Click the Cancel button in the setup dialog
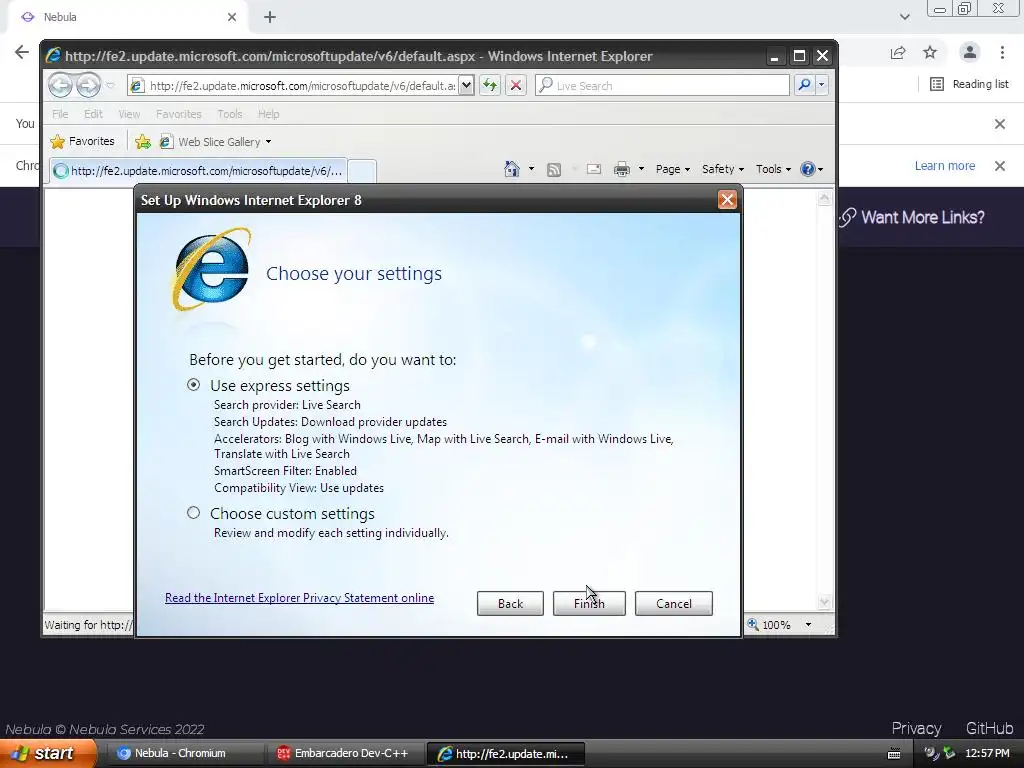This screenshot has width=1024, height=768. pos(673,603)
